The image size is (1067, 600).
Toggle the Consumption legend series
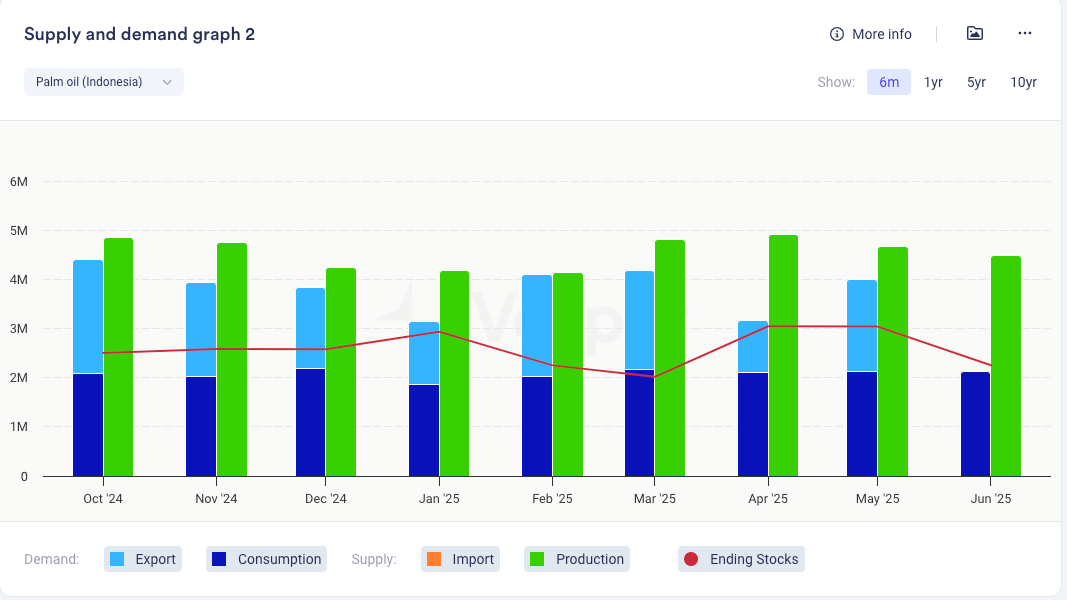267,559
